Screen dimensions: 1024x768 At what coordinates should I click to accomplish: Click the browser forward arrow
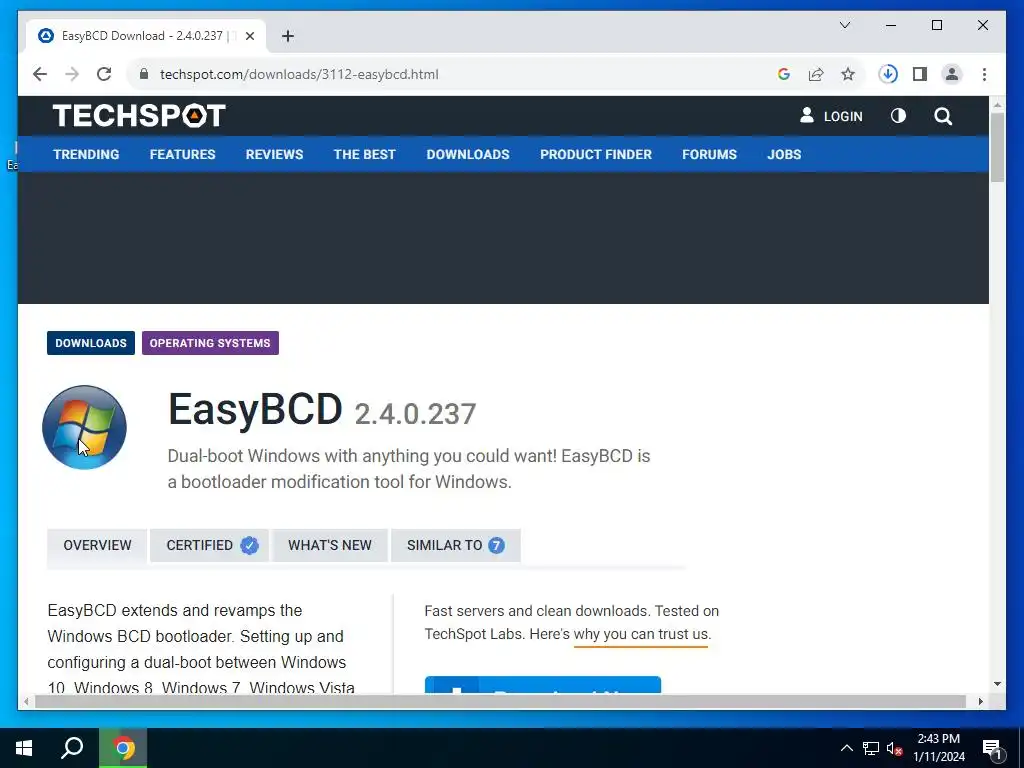[x=72, y=74]
